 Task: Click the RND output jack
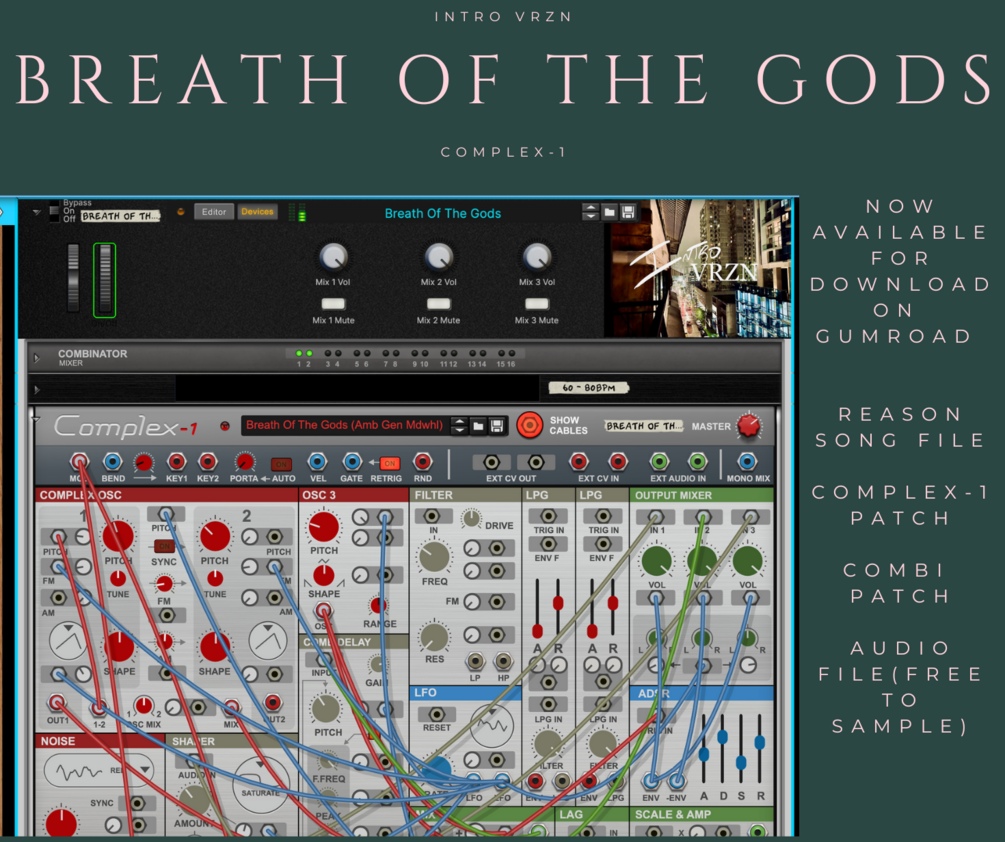pyautogui.click(x=422, y=461)
